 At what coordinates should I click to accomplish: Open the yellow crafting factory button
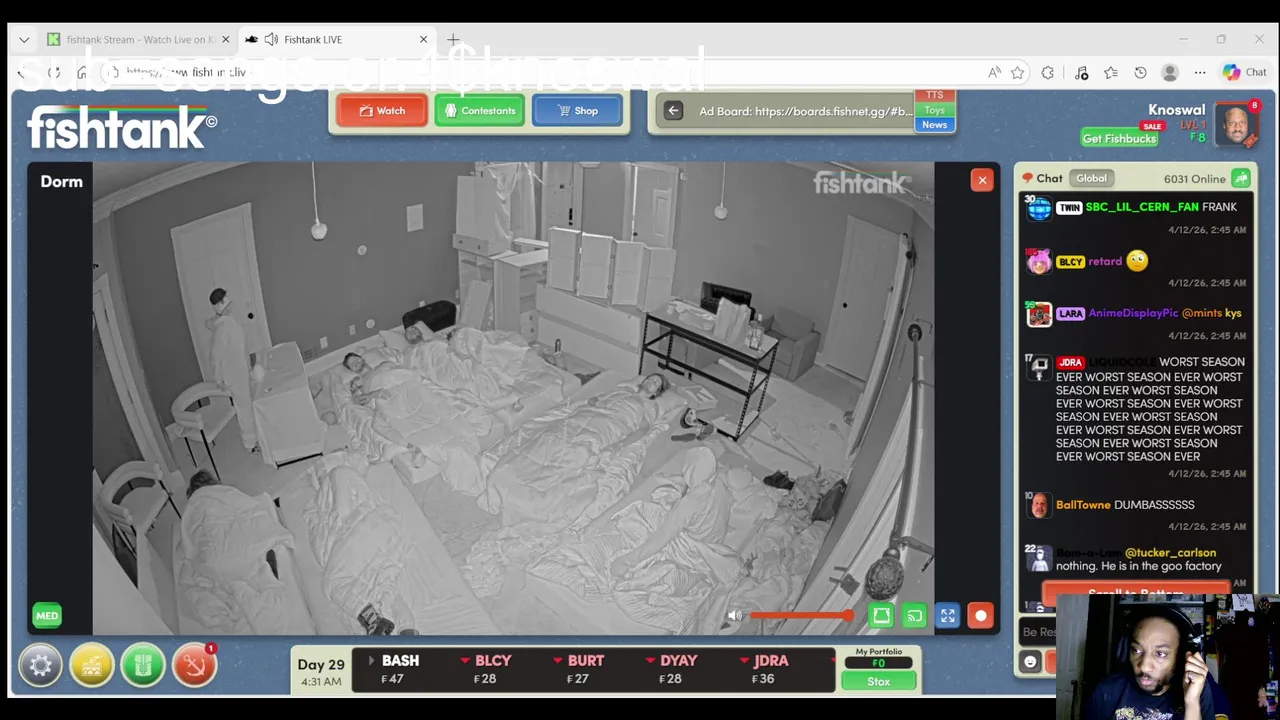pos(92,665)
